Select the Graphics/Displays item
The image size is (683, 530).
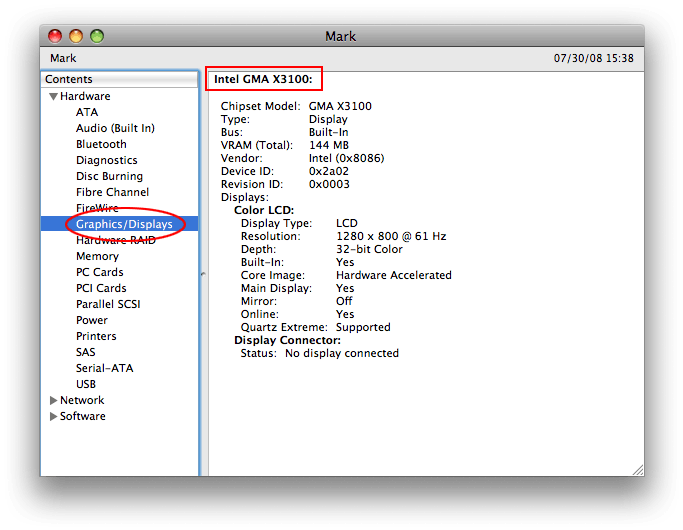[x=124, y=224]
